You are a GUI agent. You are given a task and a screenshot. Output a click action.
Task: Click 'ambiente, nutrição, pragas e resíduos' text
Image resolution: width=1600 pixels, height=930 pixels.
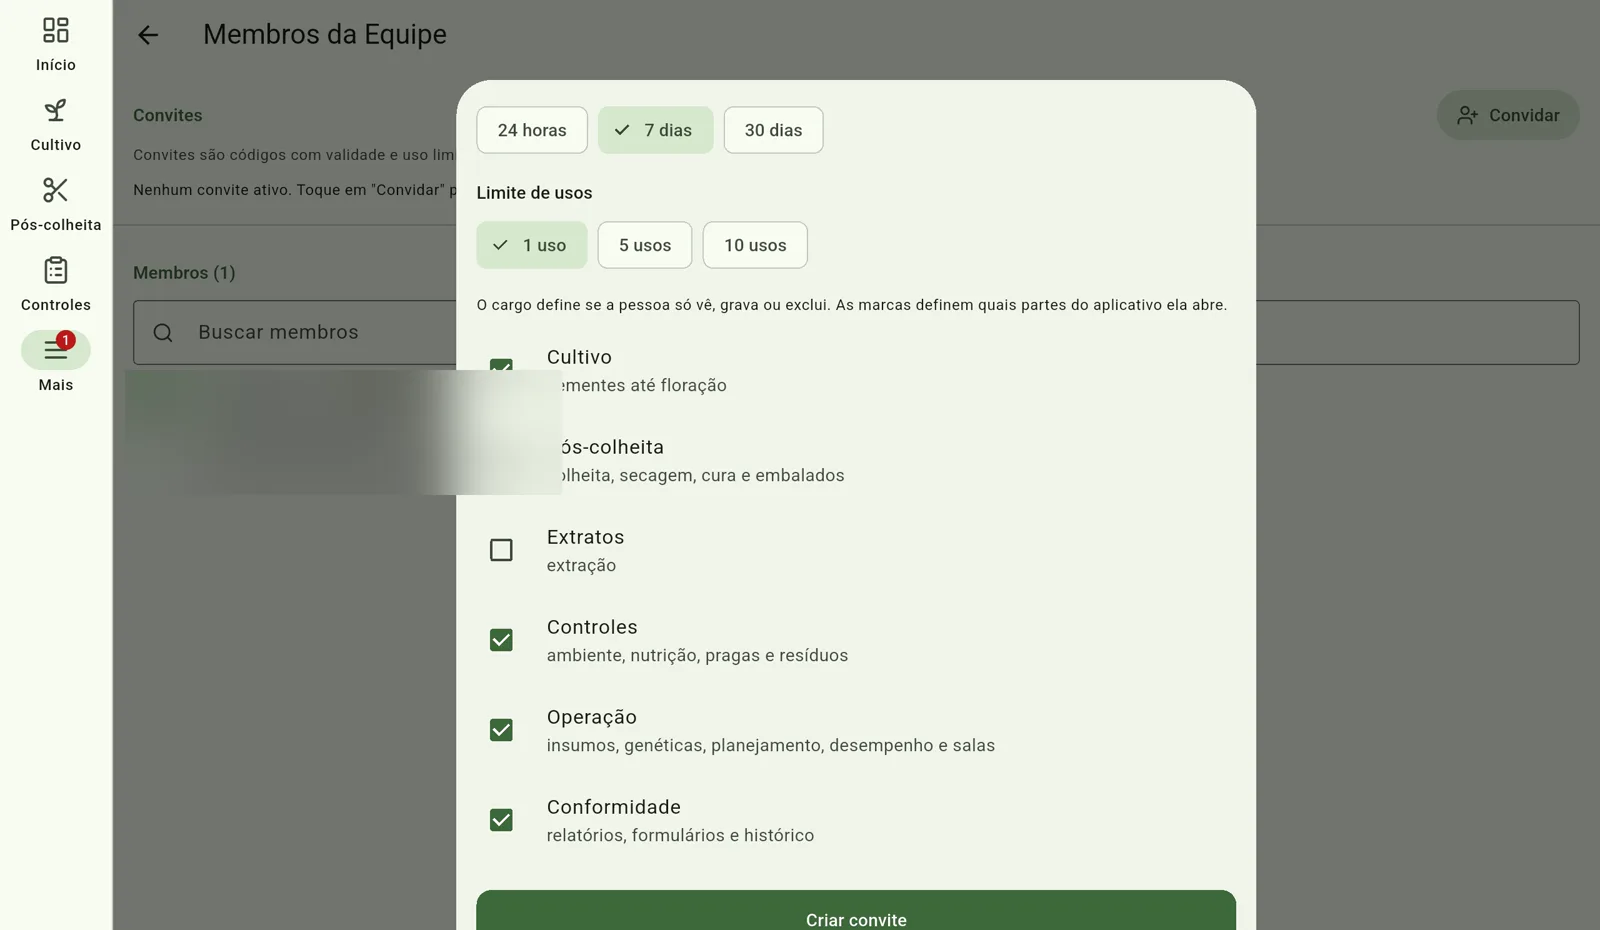pyautogui.click(x=697, y=655)
